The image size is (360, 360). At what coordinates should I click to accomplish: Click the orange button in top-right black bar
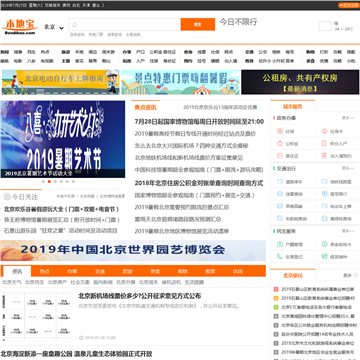point(349,5)
